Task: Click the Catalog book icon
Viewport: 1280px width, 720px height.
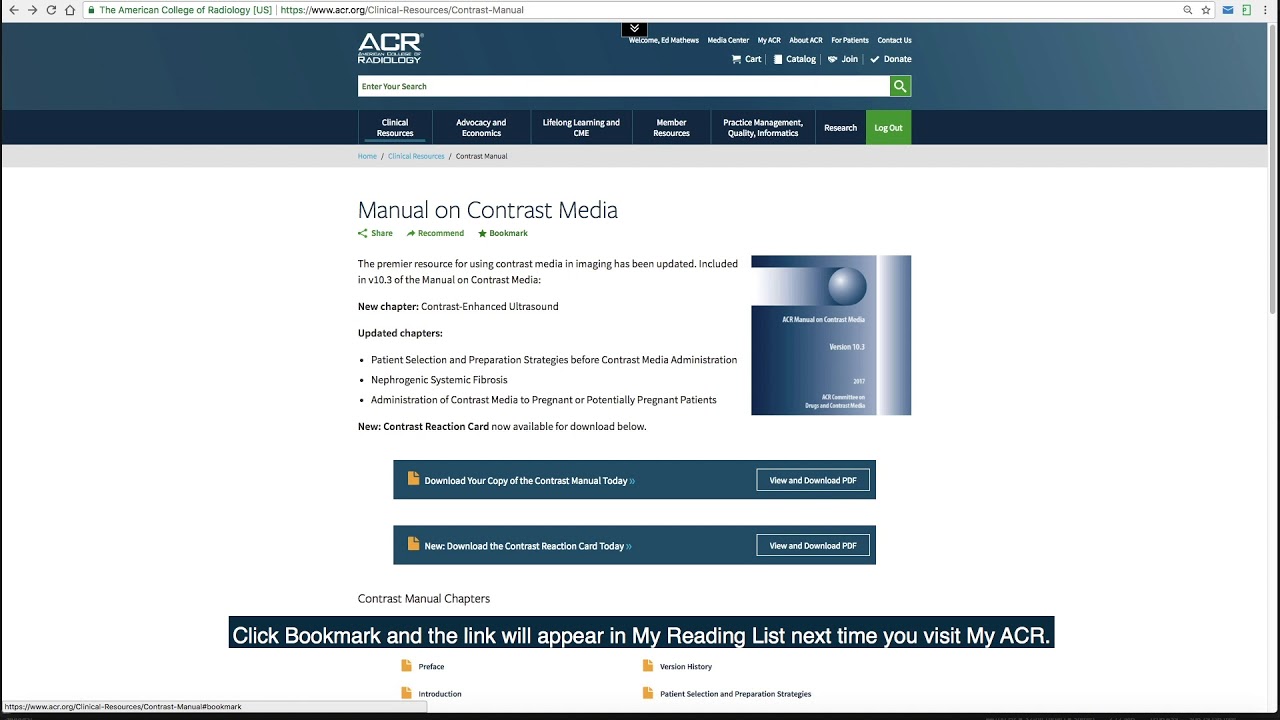Action: pos(778,59)
